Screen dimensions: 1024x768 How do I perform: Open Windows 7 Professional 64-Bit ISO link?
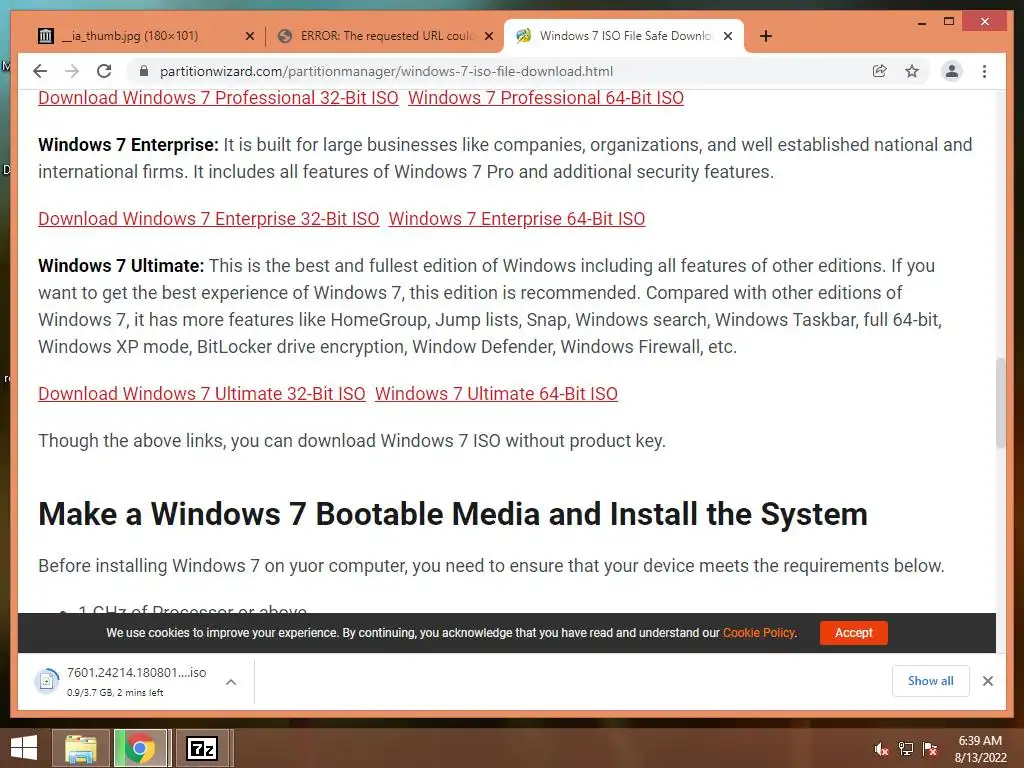pyautogui.click(x=546, y=98)
